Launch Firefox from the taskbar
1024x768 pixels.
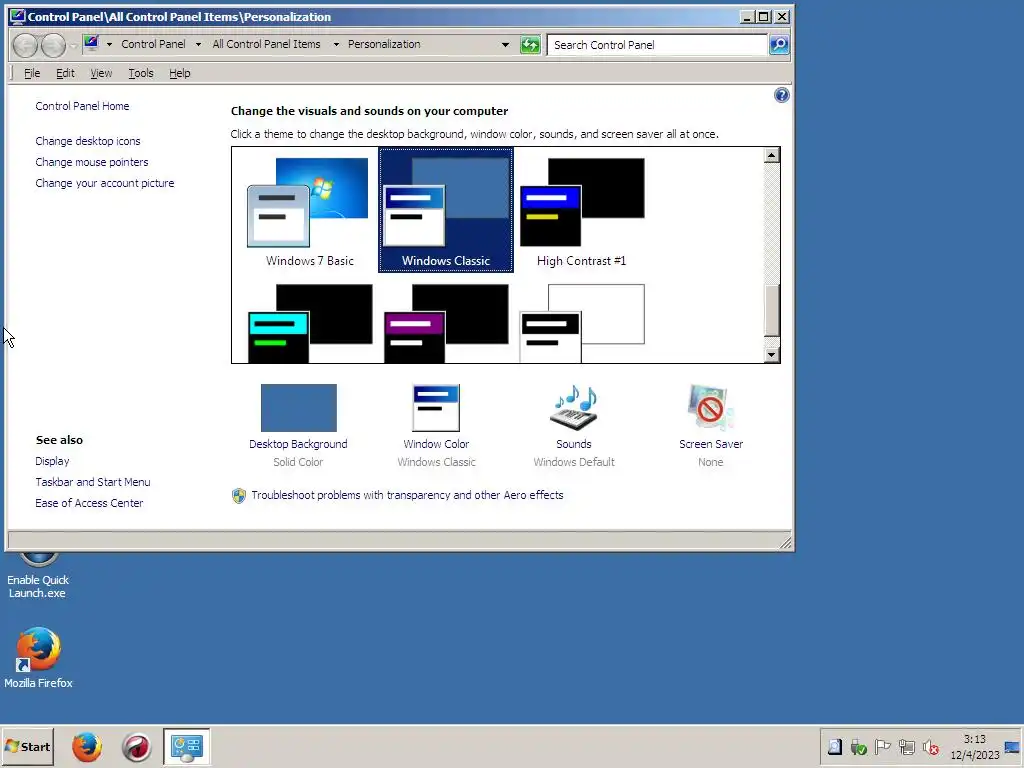point(87,747)
